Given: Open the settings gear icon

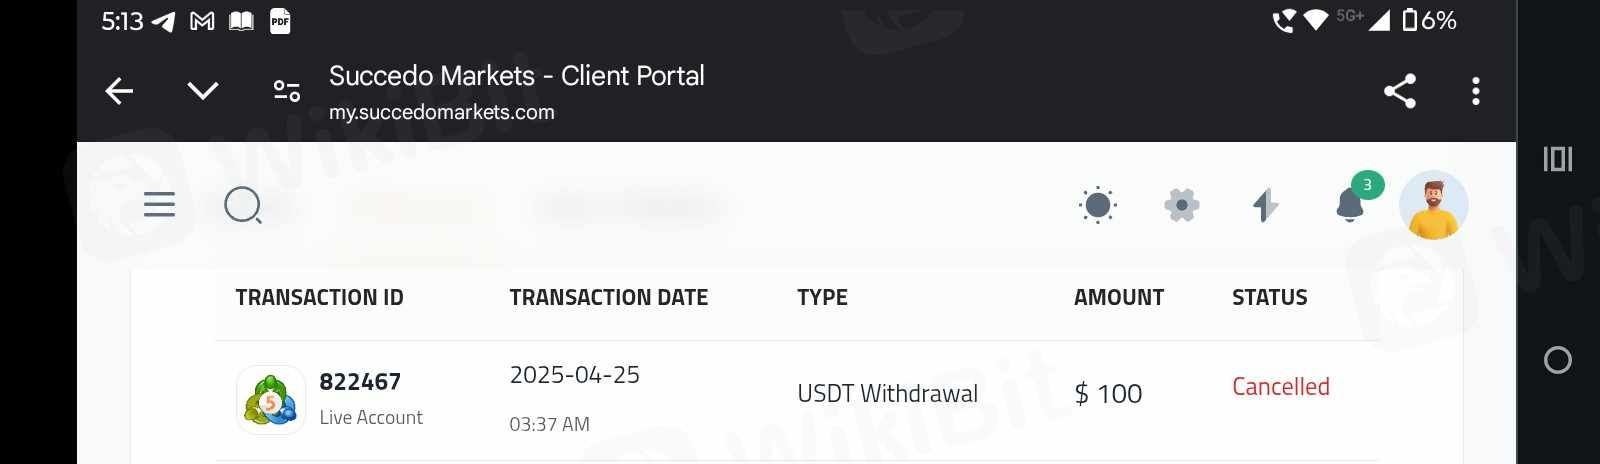Looking at the screenshot, I should tap(1182, 205).
